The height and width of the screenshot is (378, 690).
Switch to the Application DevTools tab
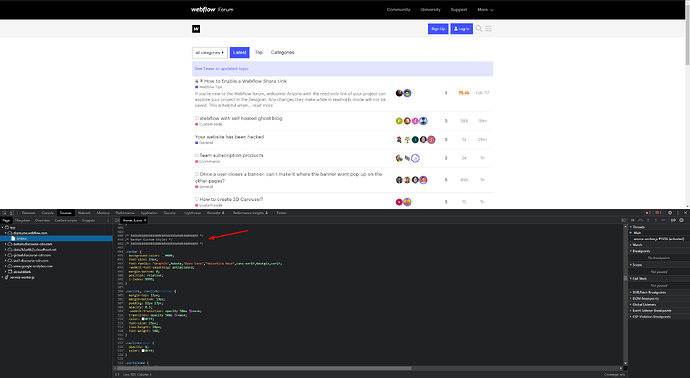coord(149,213)
